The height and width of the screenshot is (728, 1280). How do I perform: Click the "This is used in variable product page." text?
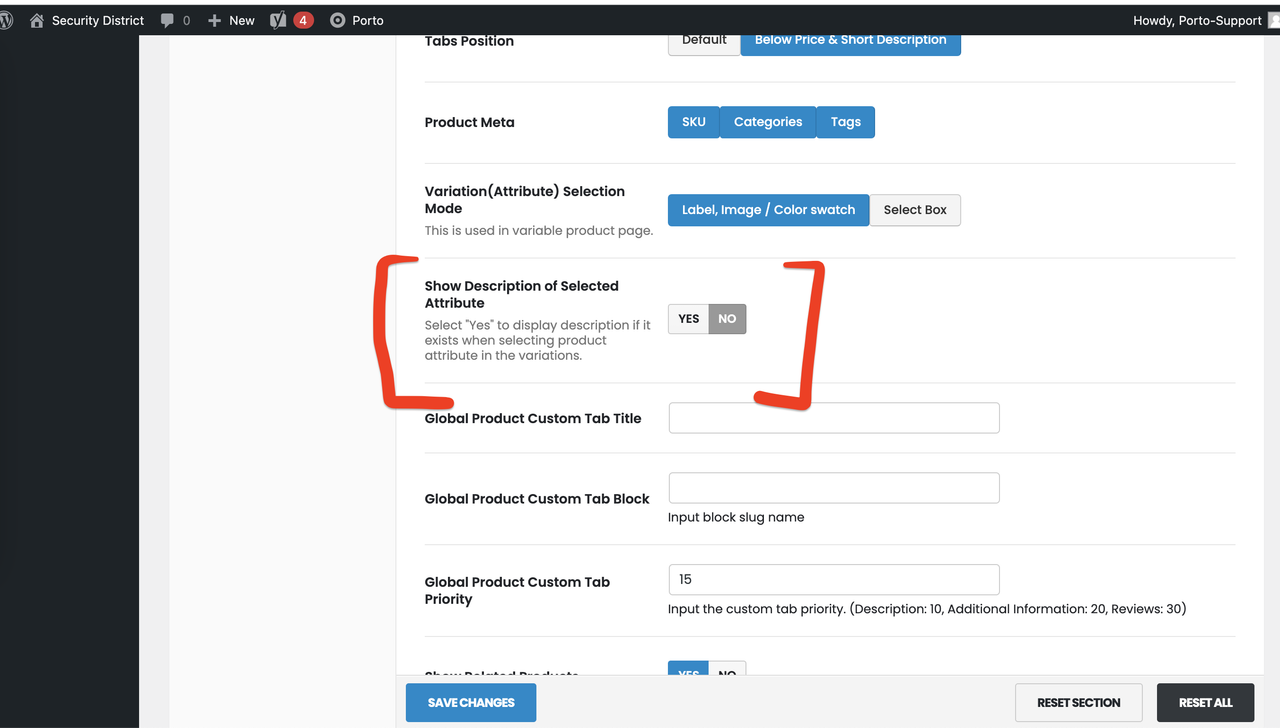pos(539,231)
